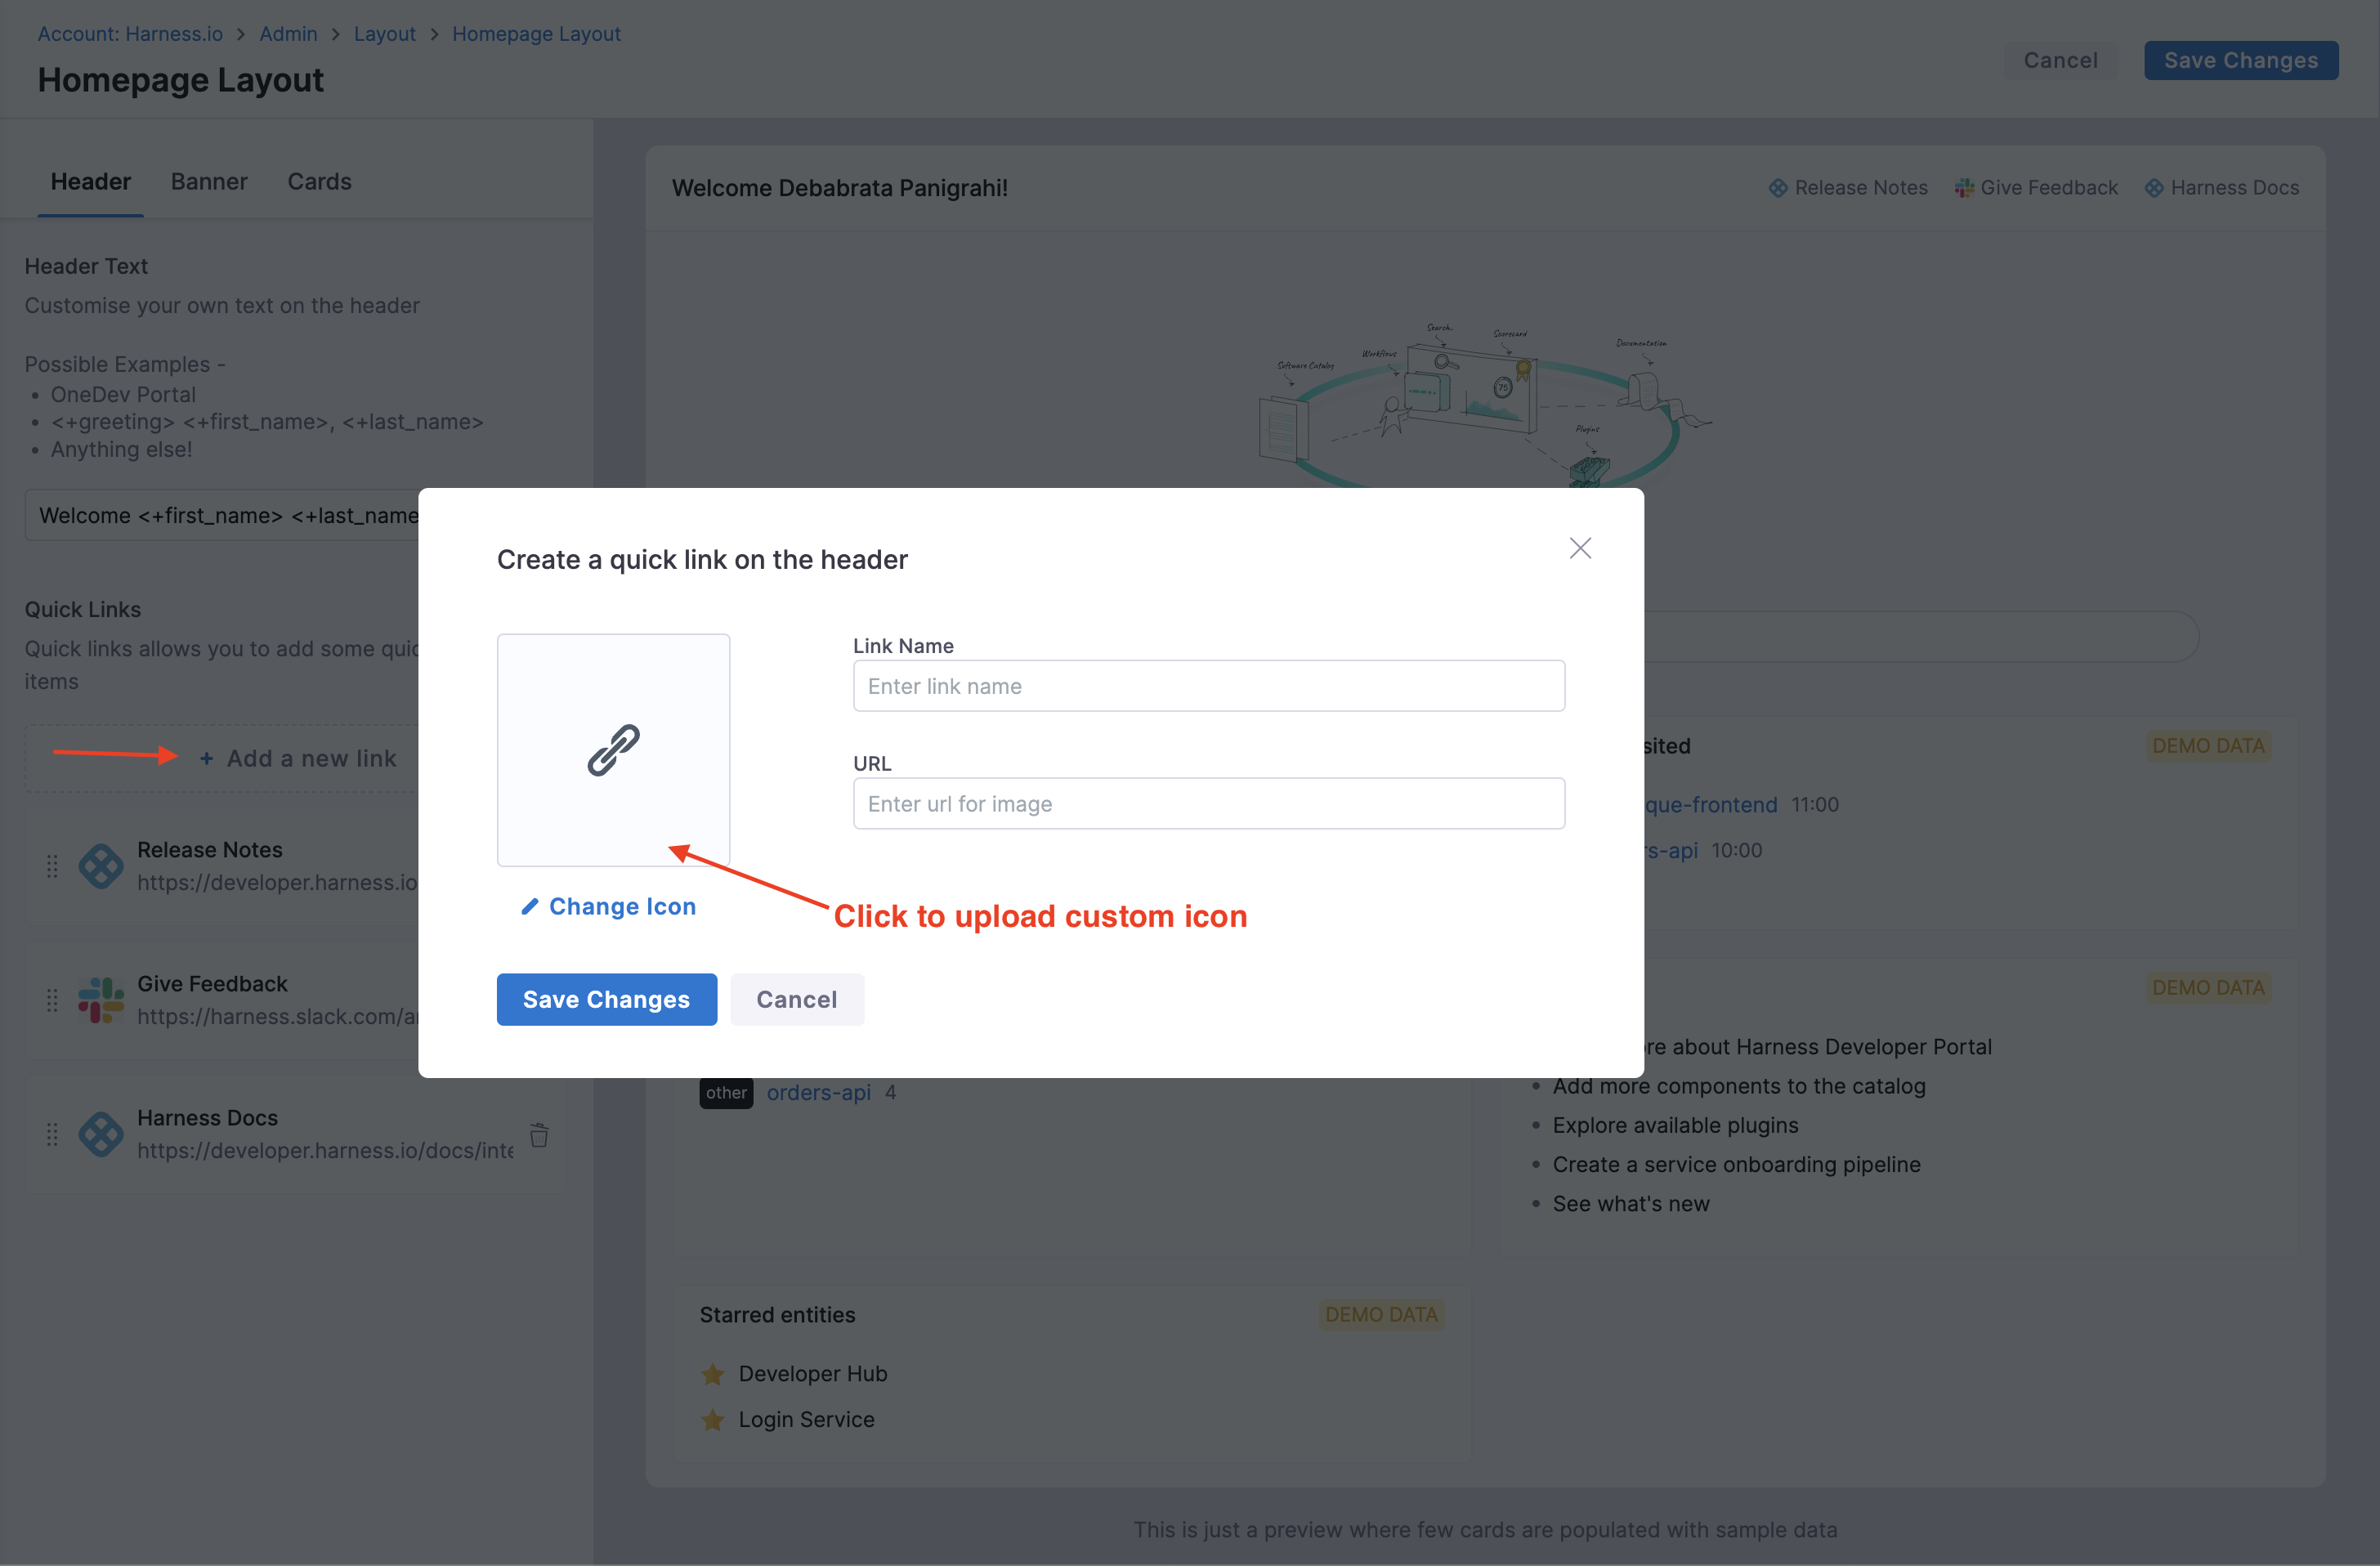Click the Slack icon beside Give Feedback
Viewport: 2380px width, 1566px height.
tap(101, 1000)
